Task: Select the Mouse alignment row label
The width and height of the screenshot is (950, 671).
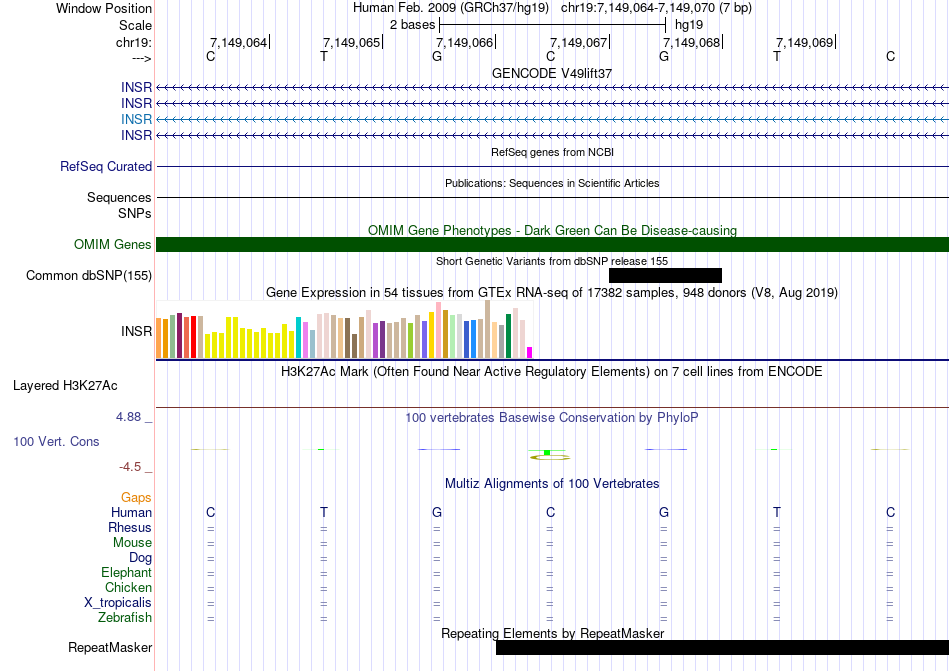Action: [132, 543]
